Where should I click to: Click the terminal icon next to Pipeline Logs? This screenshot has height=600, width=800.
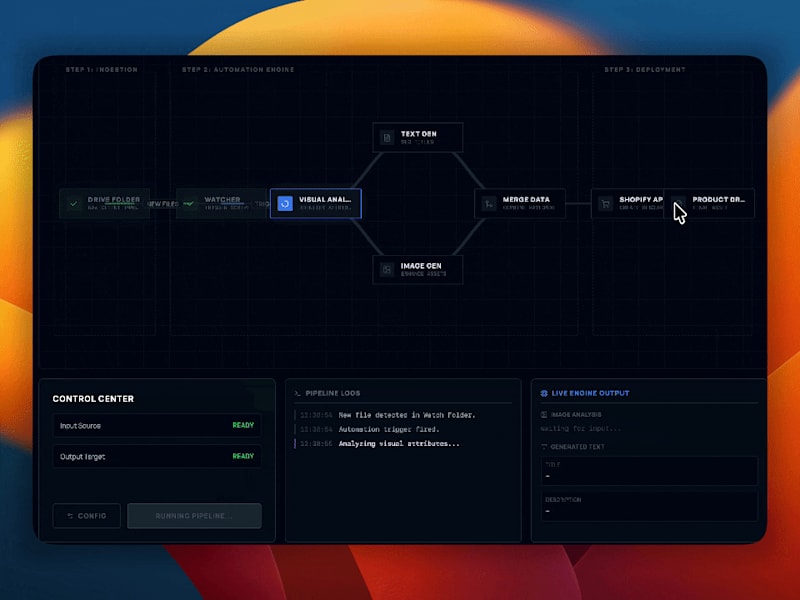click(297, 392)
